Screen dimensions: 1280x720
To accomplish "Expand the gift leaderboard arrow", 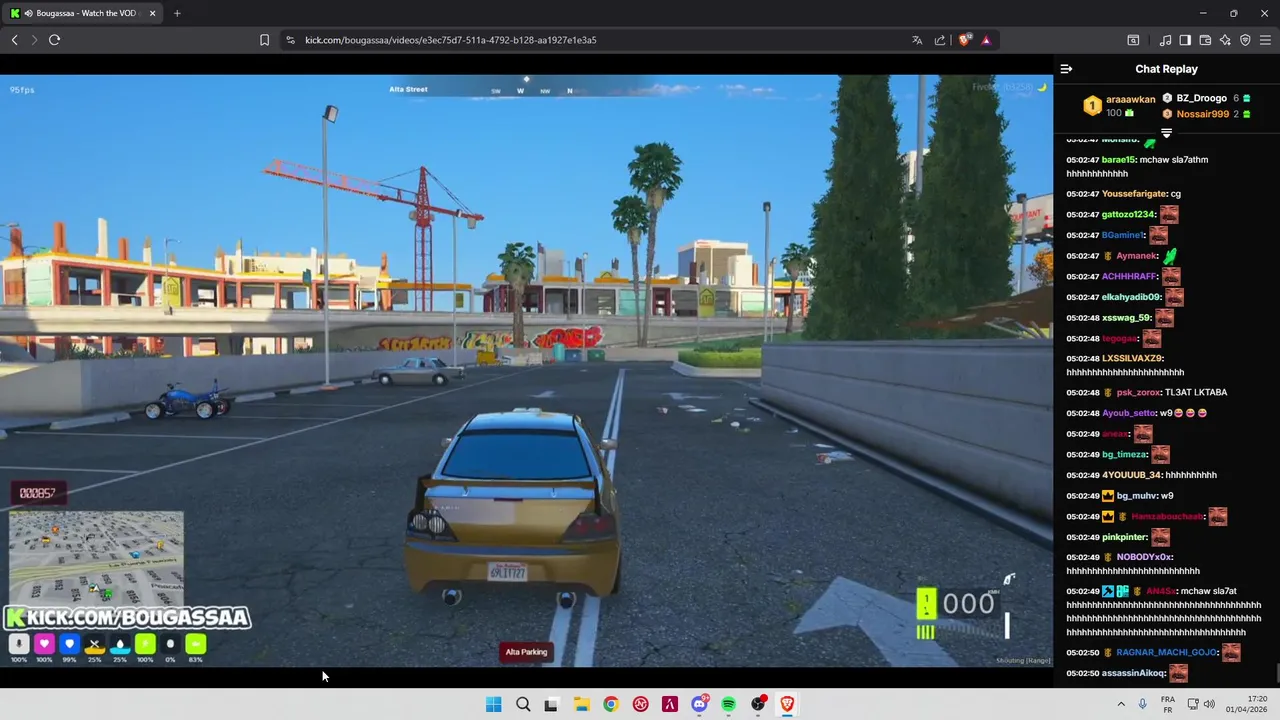I will coord(1166,133).
